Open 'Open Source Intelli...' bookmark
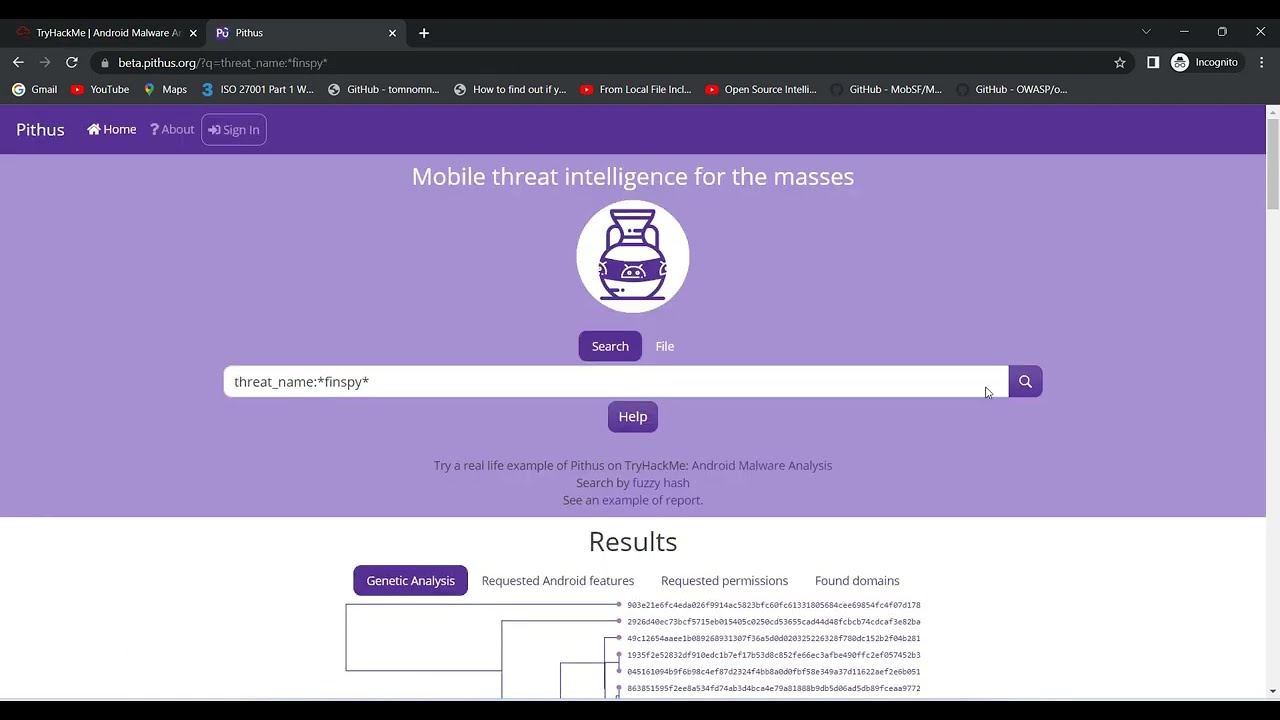The height and width of the screenshot is (720, 1280). pyautogui.click(x=761, y=89)
